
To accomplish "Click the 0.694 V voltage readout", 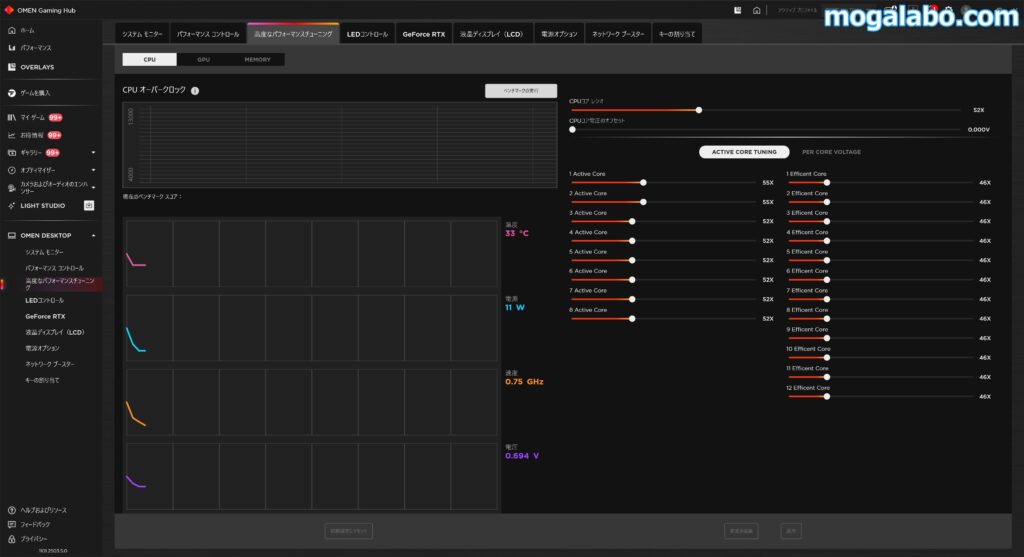I will (522, 456).
